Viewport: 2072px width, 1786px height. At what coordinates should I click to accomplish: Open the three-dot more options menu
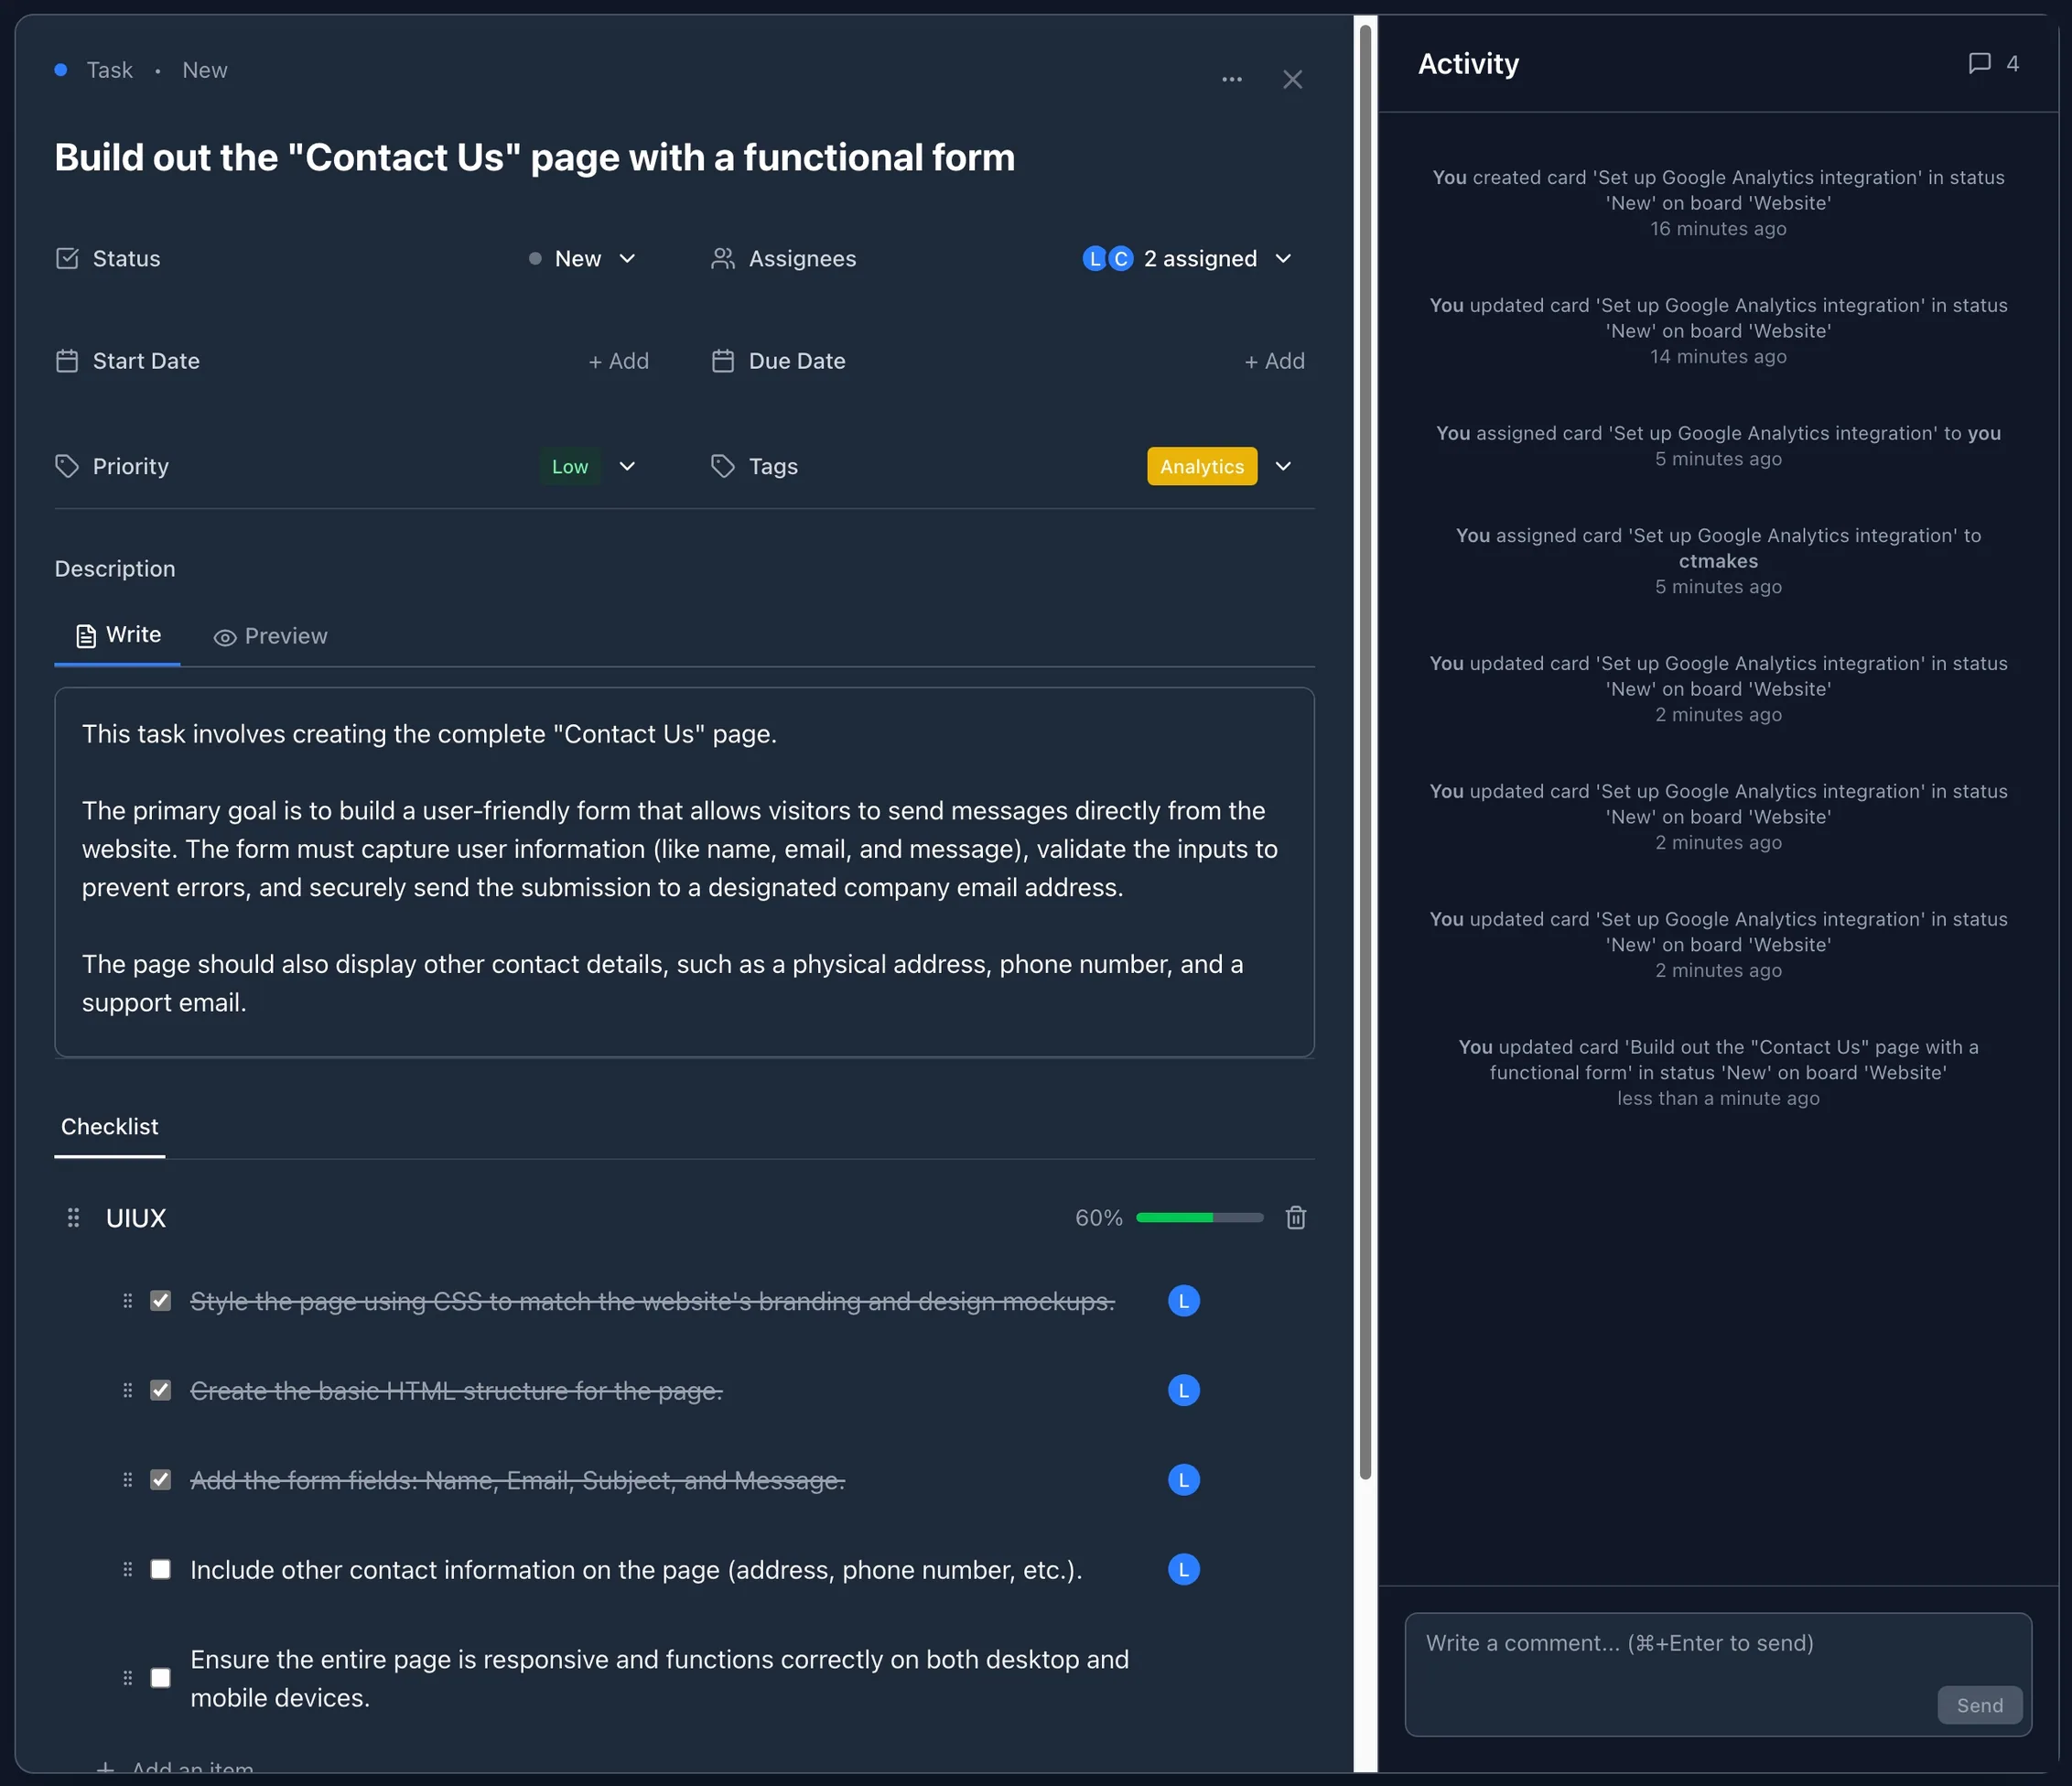click(x=1232, y=79)
